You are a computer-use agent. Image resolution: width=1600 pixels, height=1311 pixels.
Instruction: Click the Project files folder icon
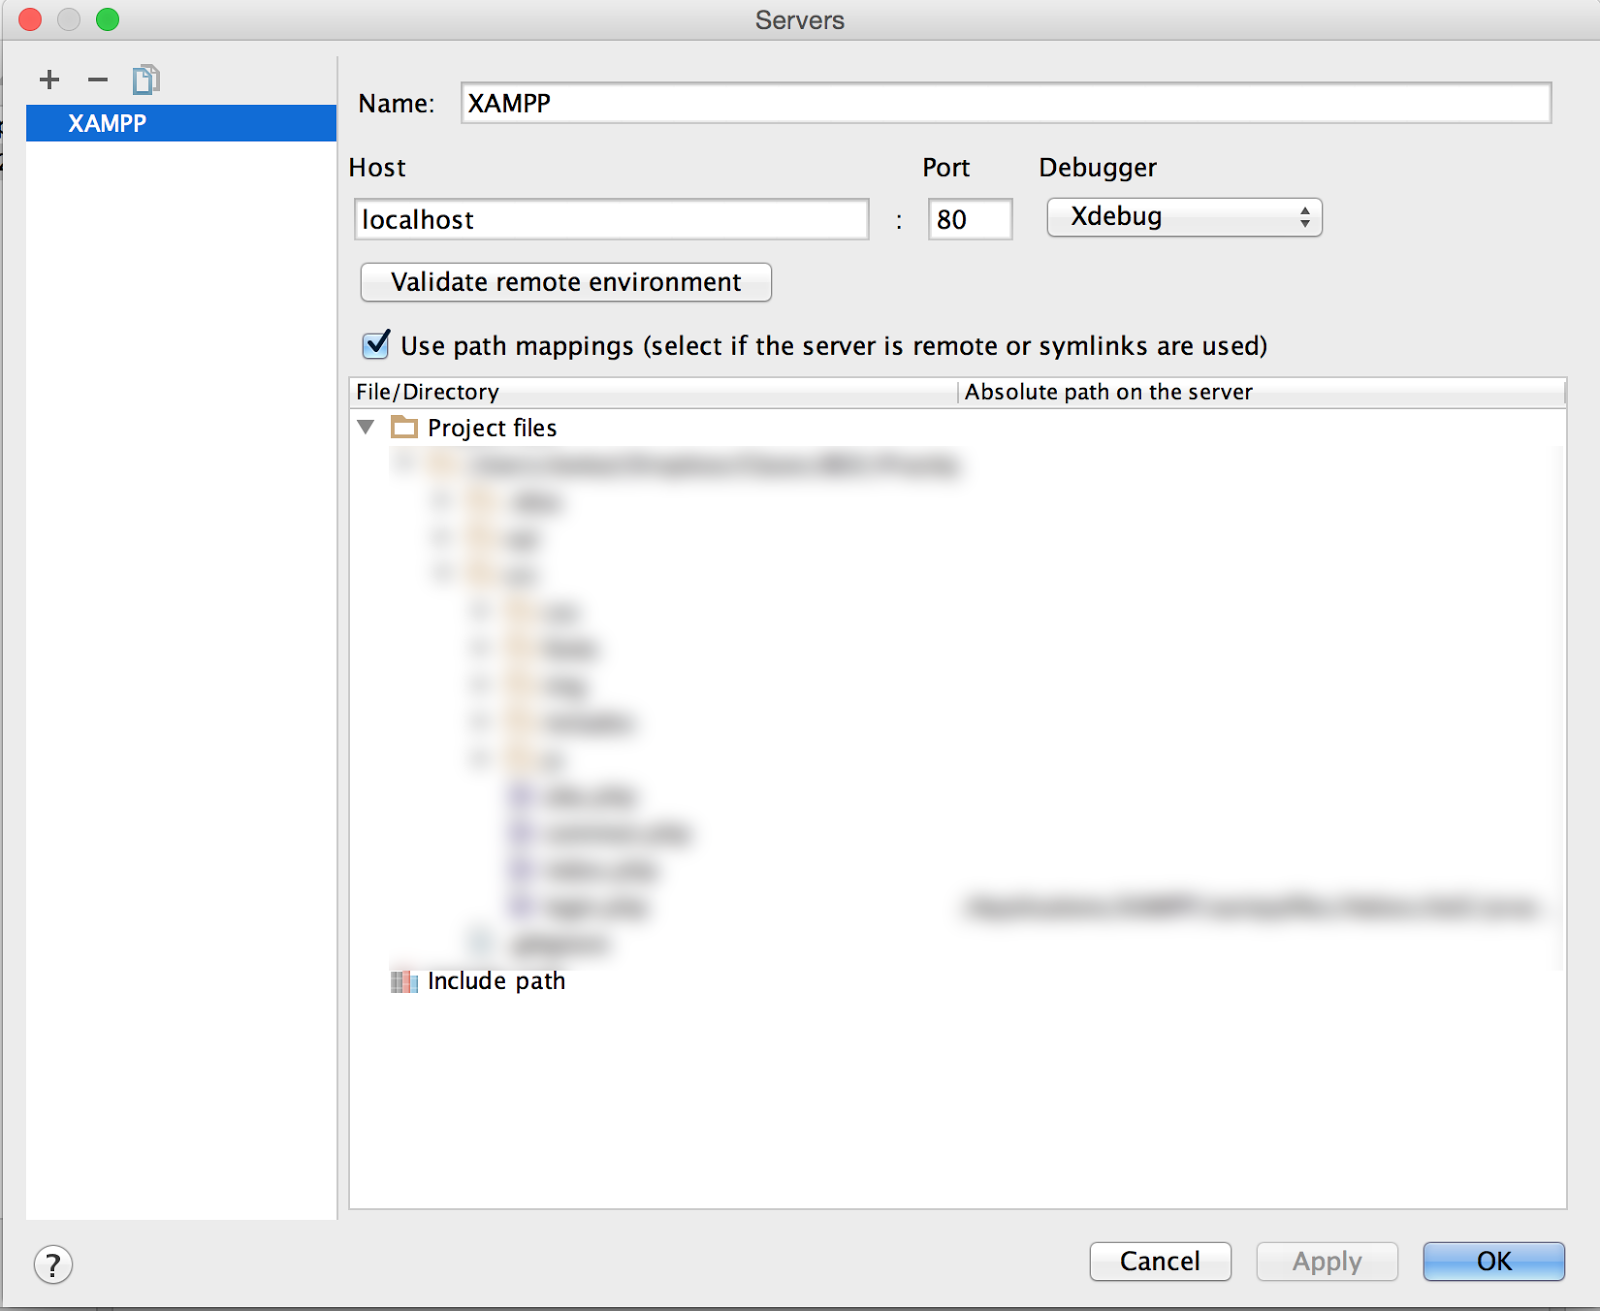click(404, 427)
